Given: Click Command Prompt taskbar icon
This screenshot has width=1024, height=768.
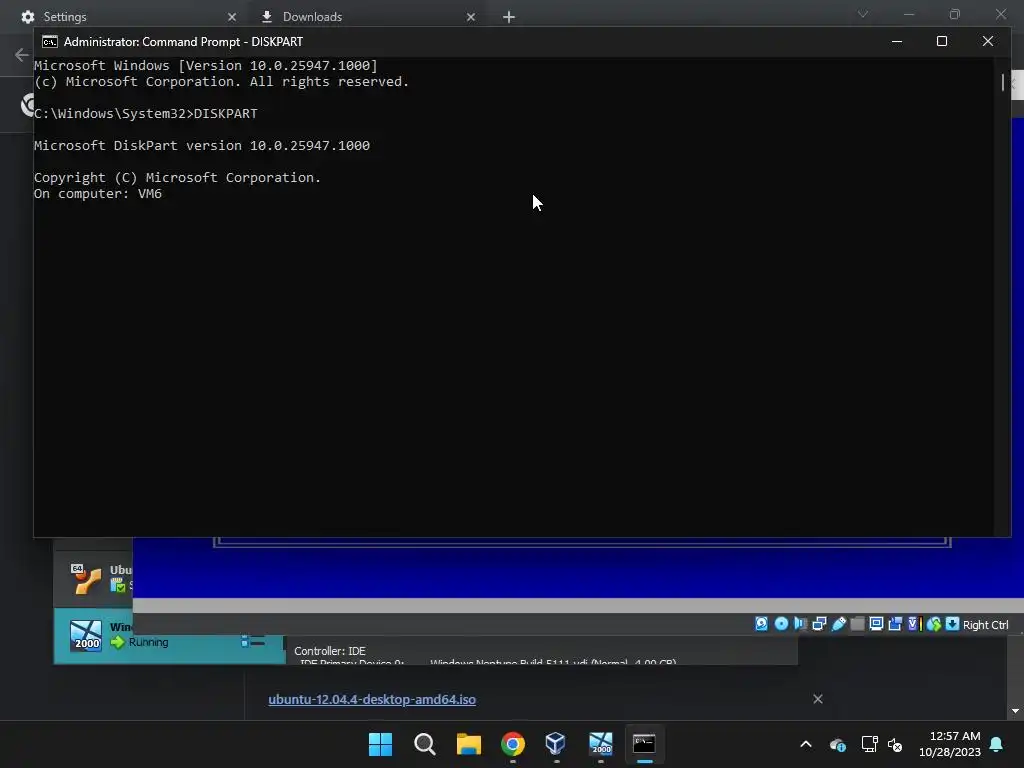Looking at the screenshot, I should click(644, 744).
